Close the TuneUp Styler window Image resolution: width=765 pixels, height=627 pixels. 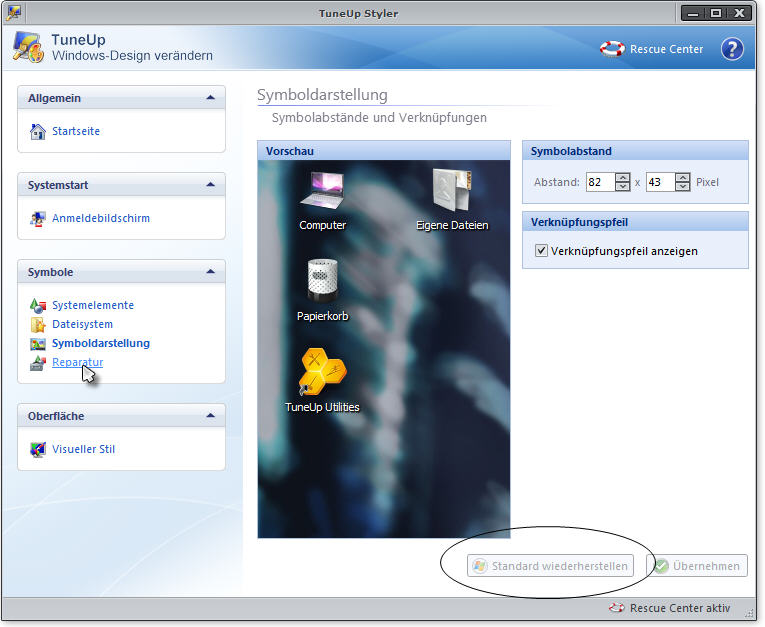[740, 13]
